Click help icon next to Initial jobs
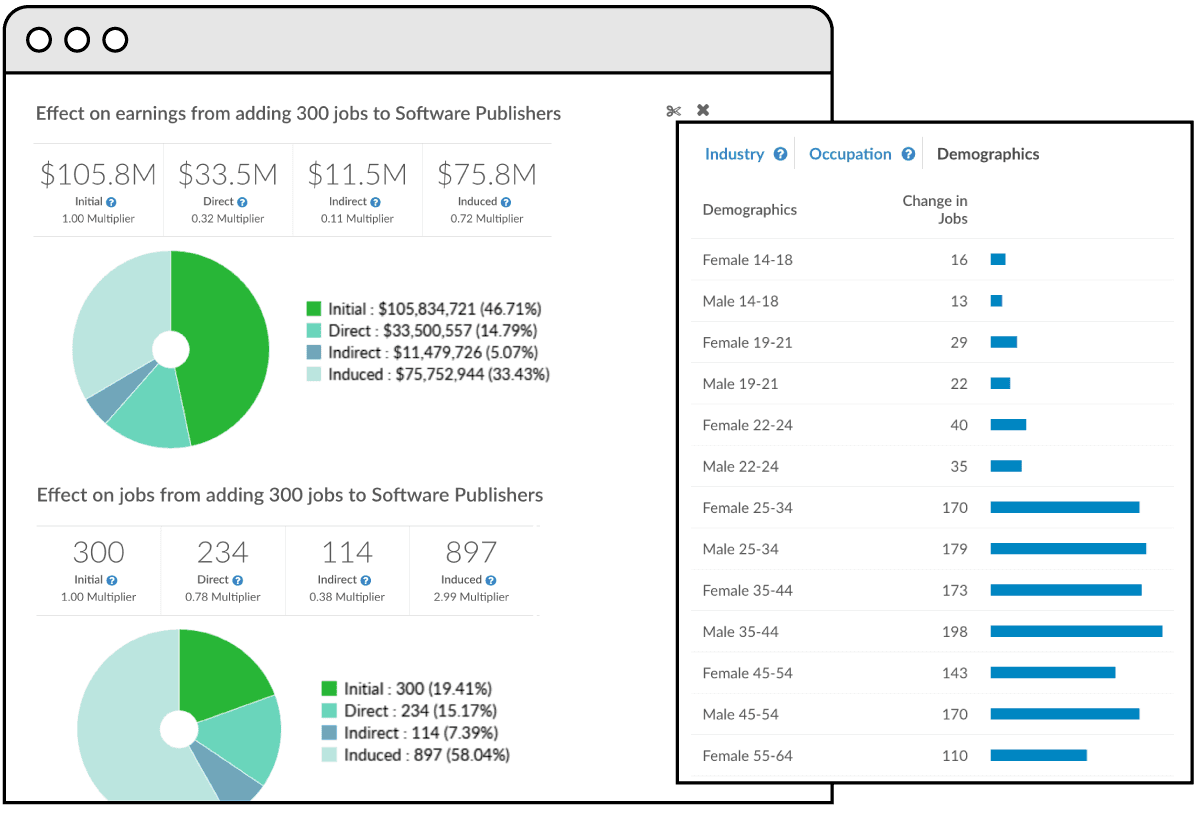 pyautogui.click(x=112, y=580)
